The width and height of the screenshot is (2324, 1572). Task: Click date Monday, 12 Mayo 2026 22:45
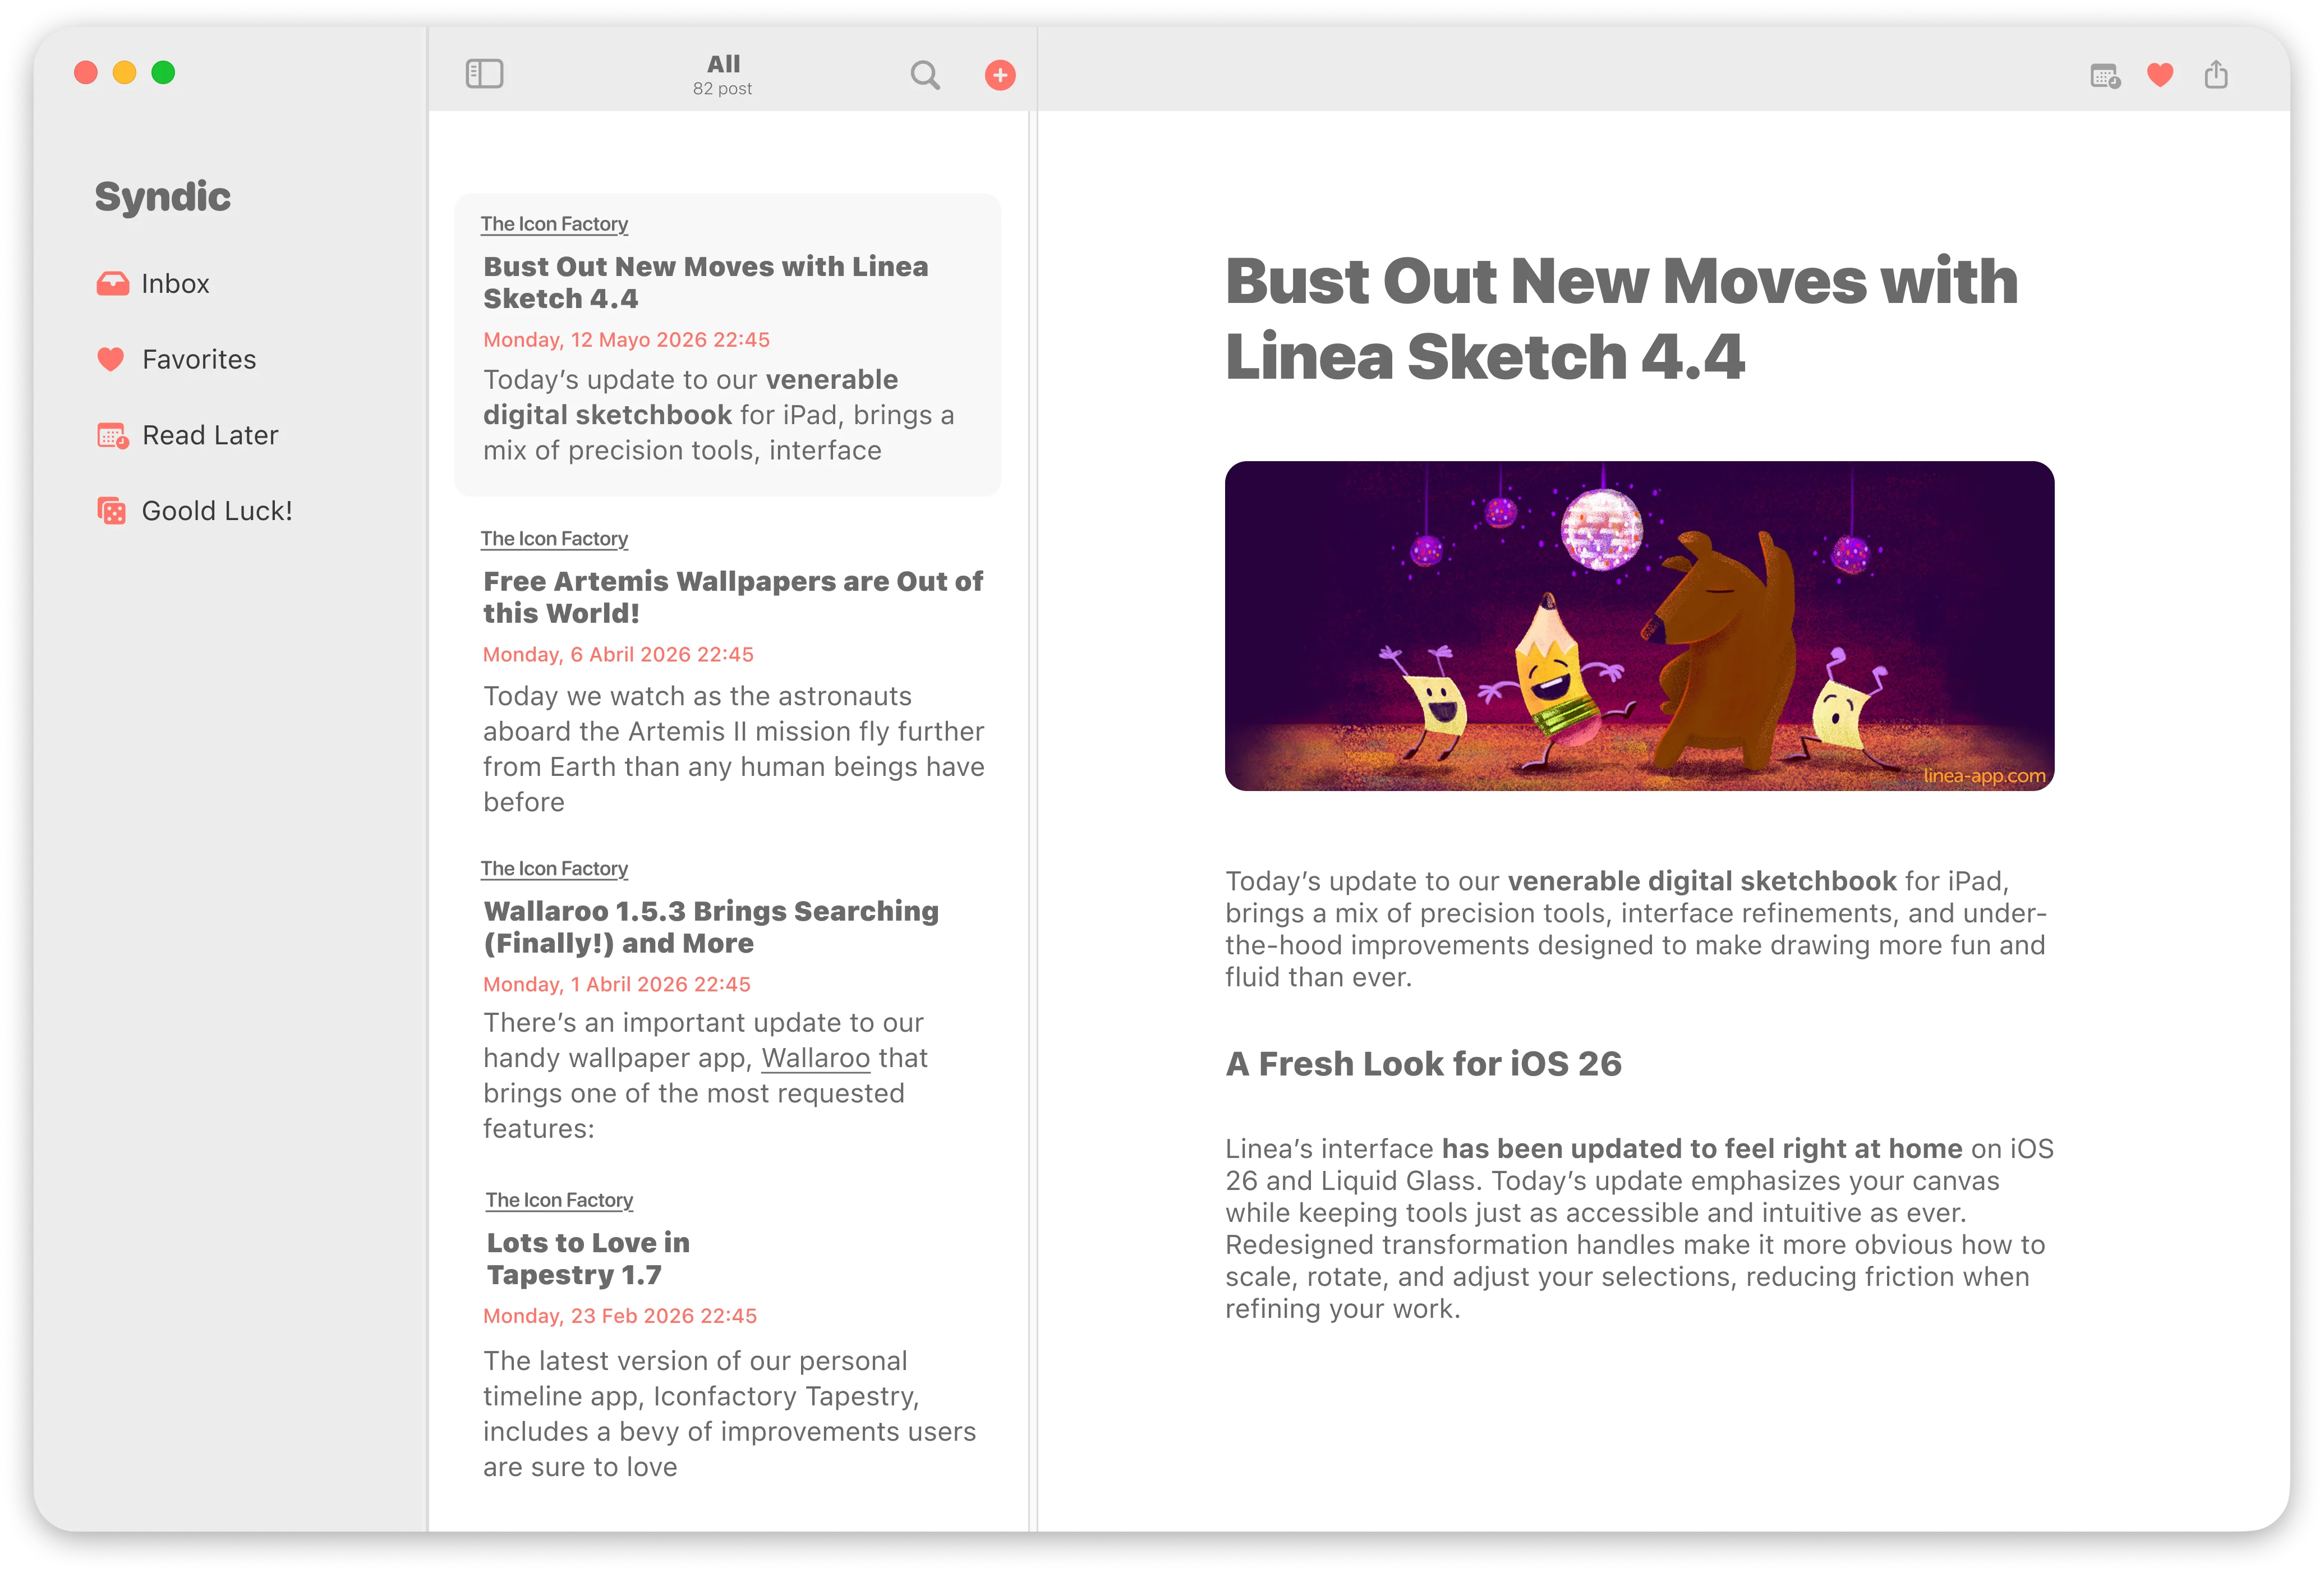pyautogui.click(x=626, y=340)
